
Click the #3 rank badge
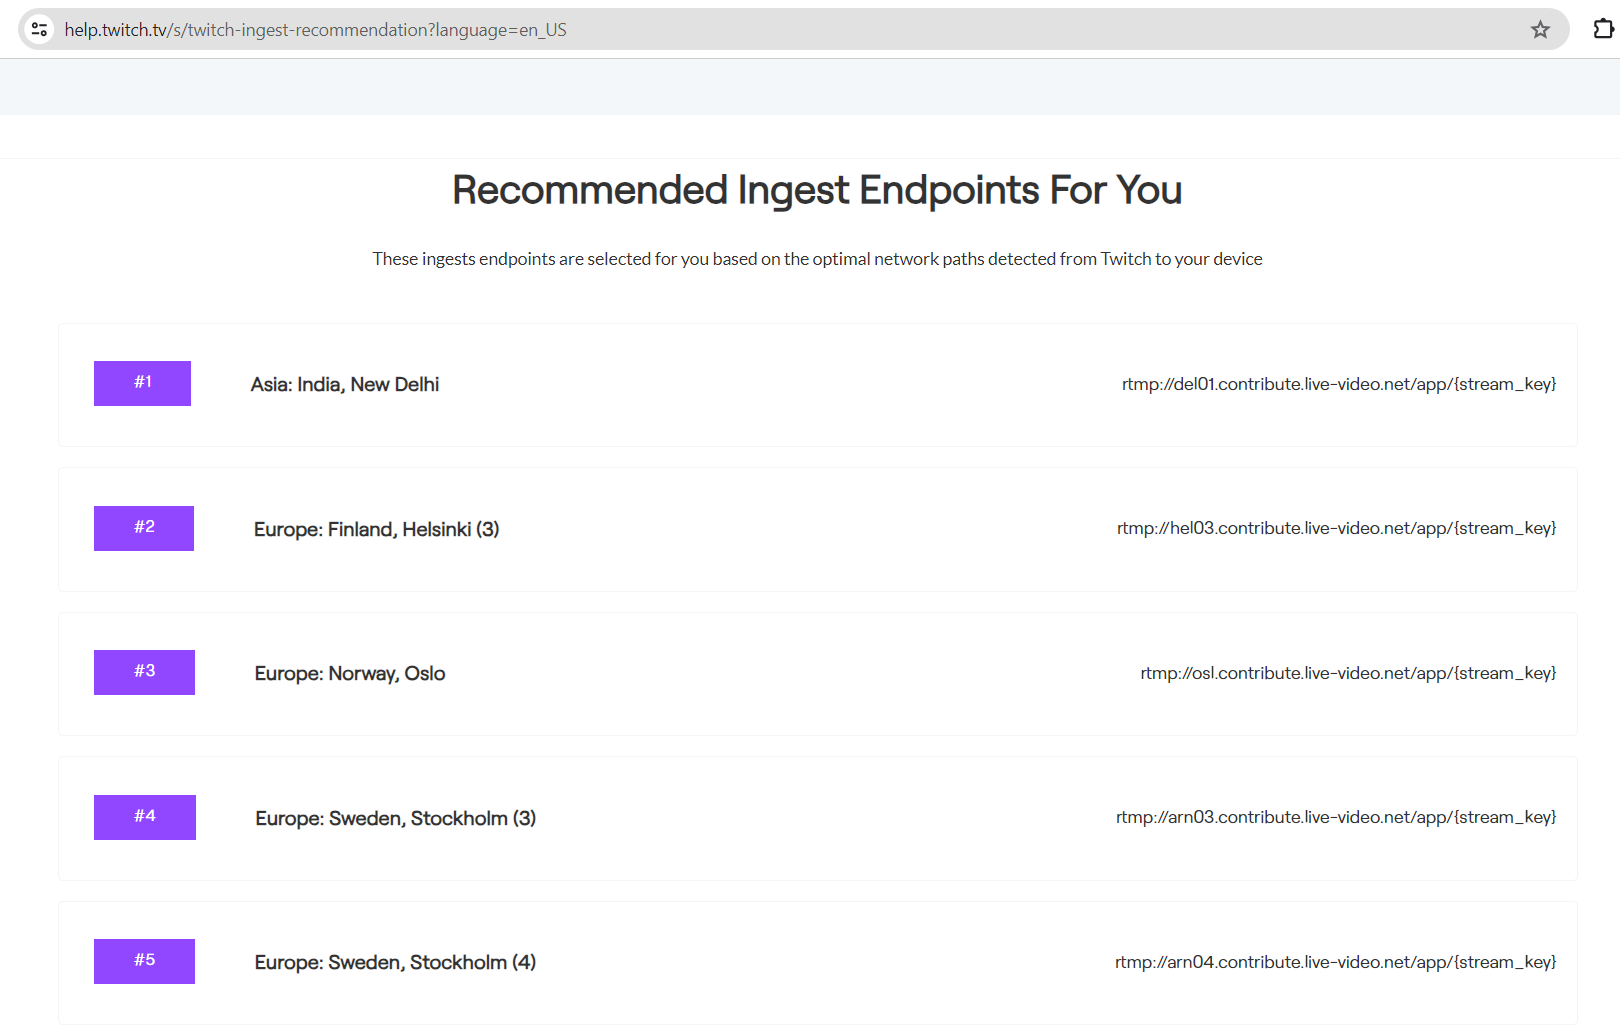(144, 672)
